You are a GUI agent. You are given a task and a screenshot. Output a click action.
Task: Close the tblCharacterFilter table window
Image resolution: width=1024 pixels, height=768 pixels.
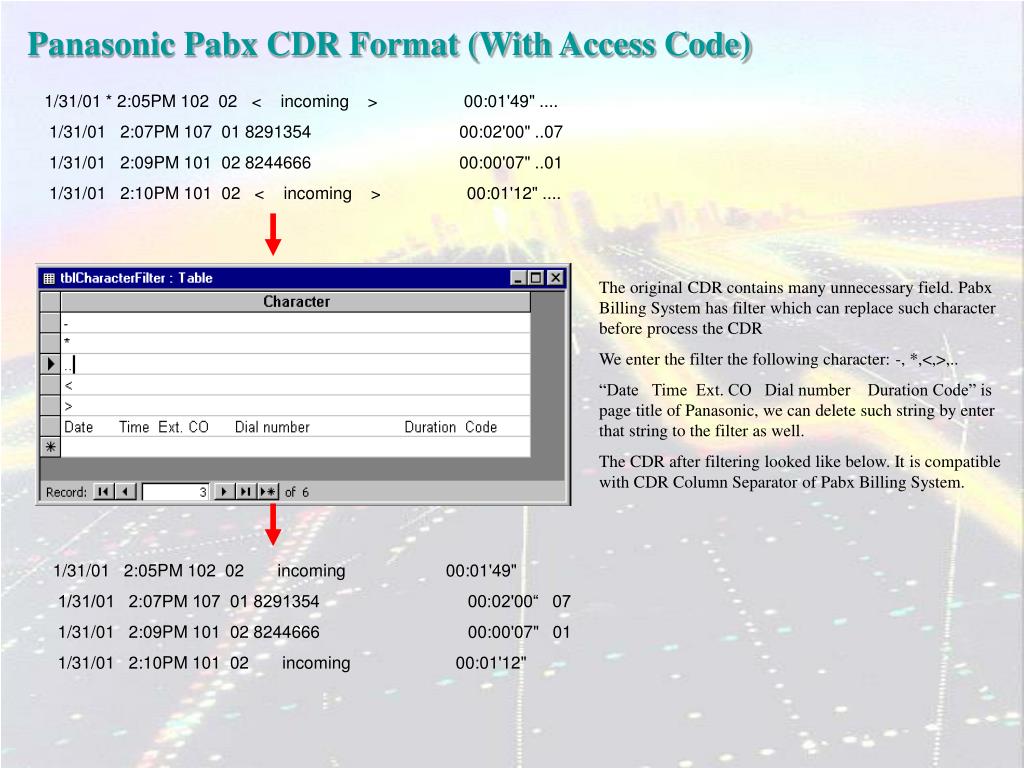pyautogui.click(x=555, y=278)
